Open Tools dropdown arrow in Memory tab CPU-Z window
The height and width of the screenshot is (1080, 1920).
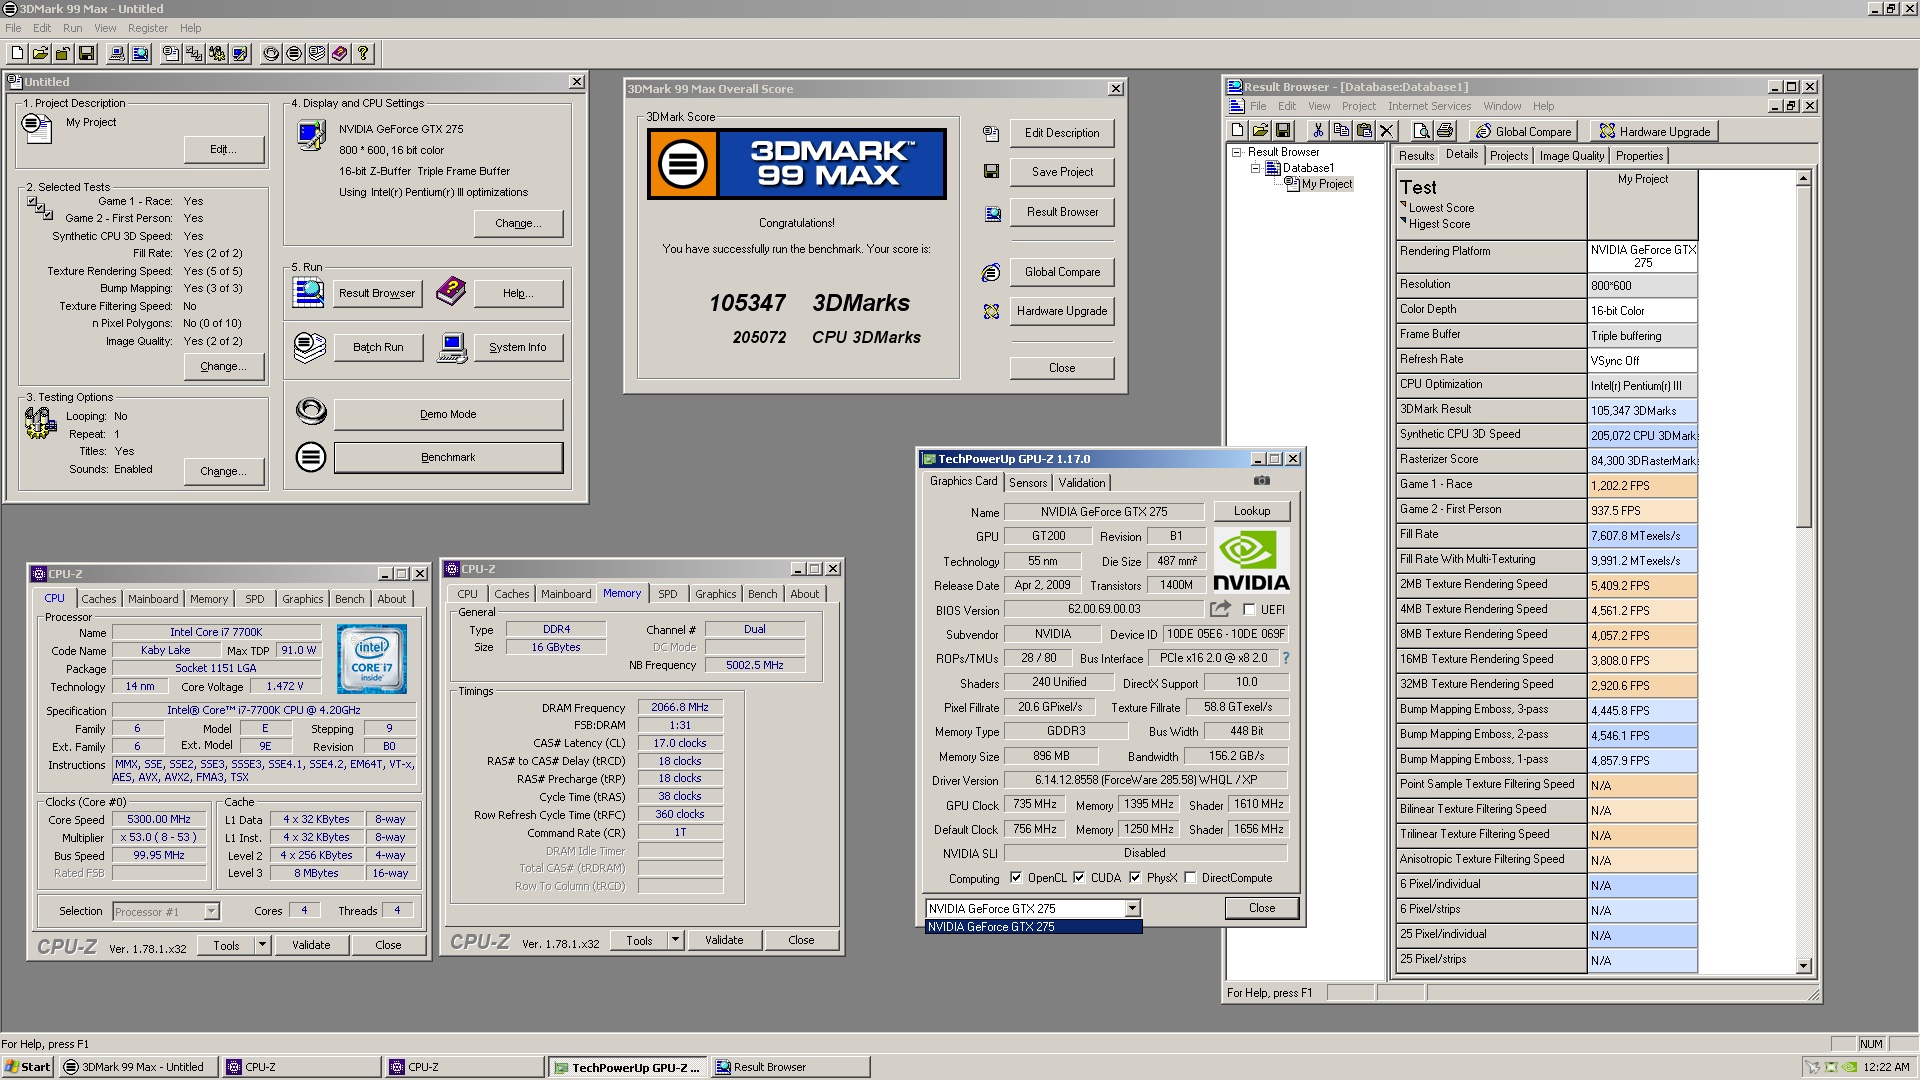[675, 940]
